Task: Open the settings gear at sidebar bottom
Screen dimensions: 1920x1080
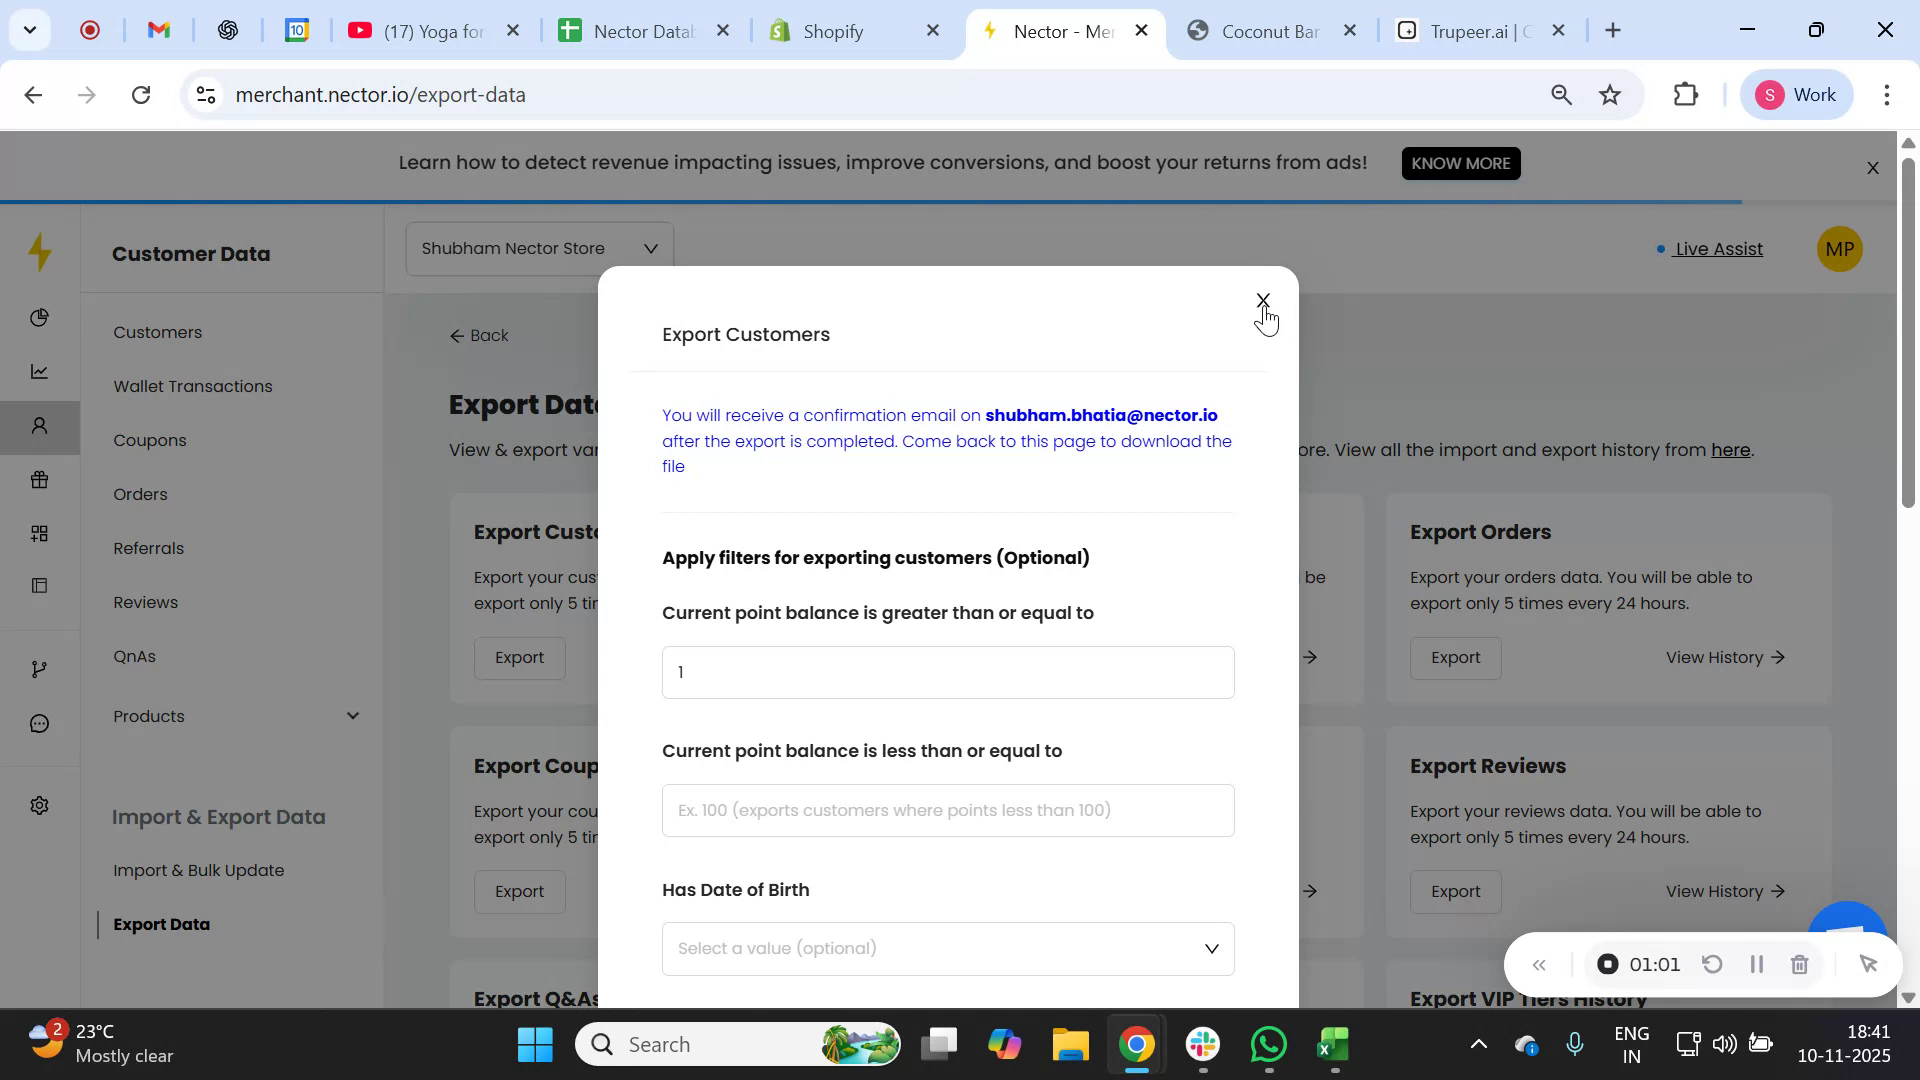Action: [40, 805]
